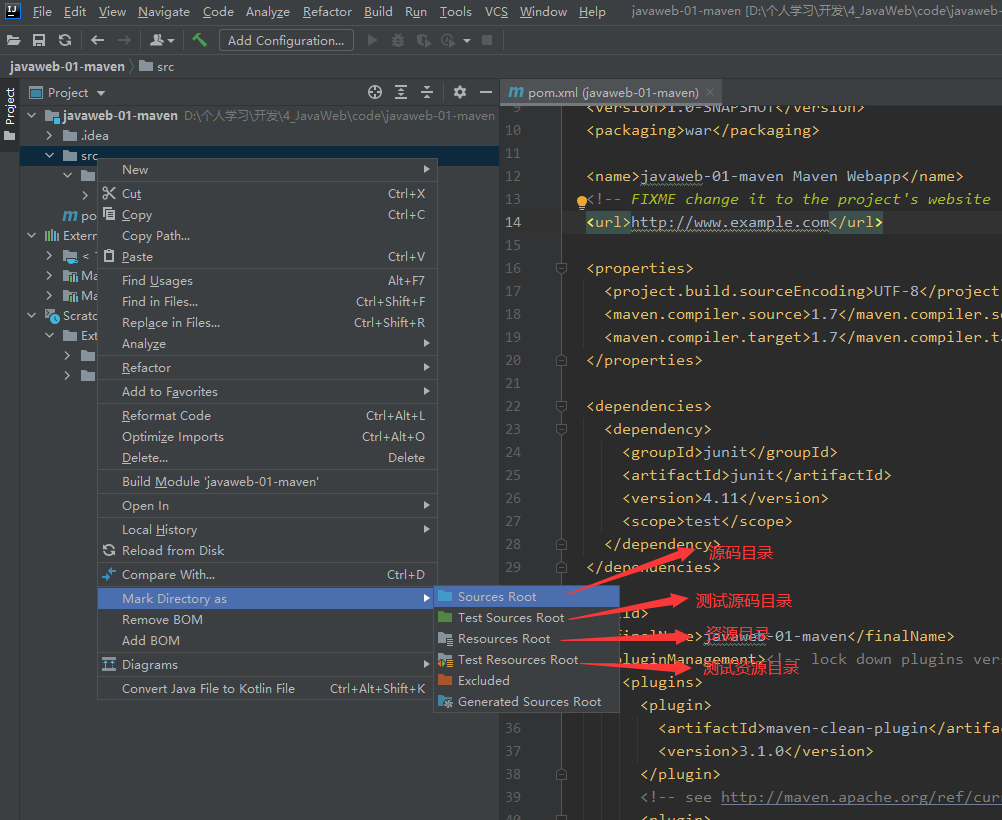The image size is (1002, 820).
Task: Click the user profile dropdown icon in toolbar
Action: 162,40
